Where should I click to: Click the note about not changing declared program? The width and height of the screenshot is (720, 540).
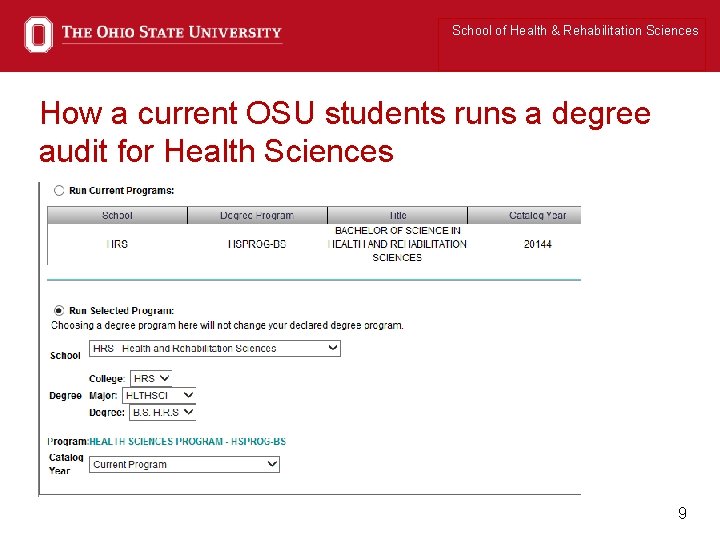click(227, 326)
